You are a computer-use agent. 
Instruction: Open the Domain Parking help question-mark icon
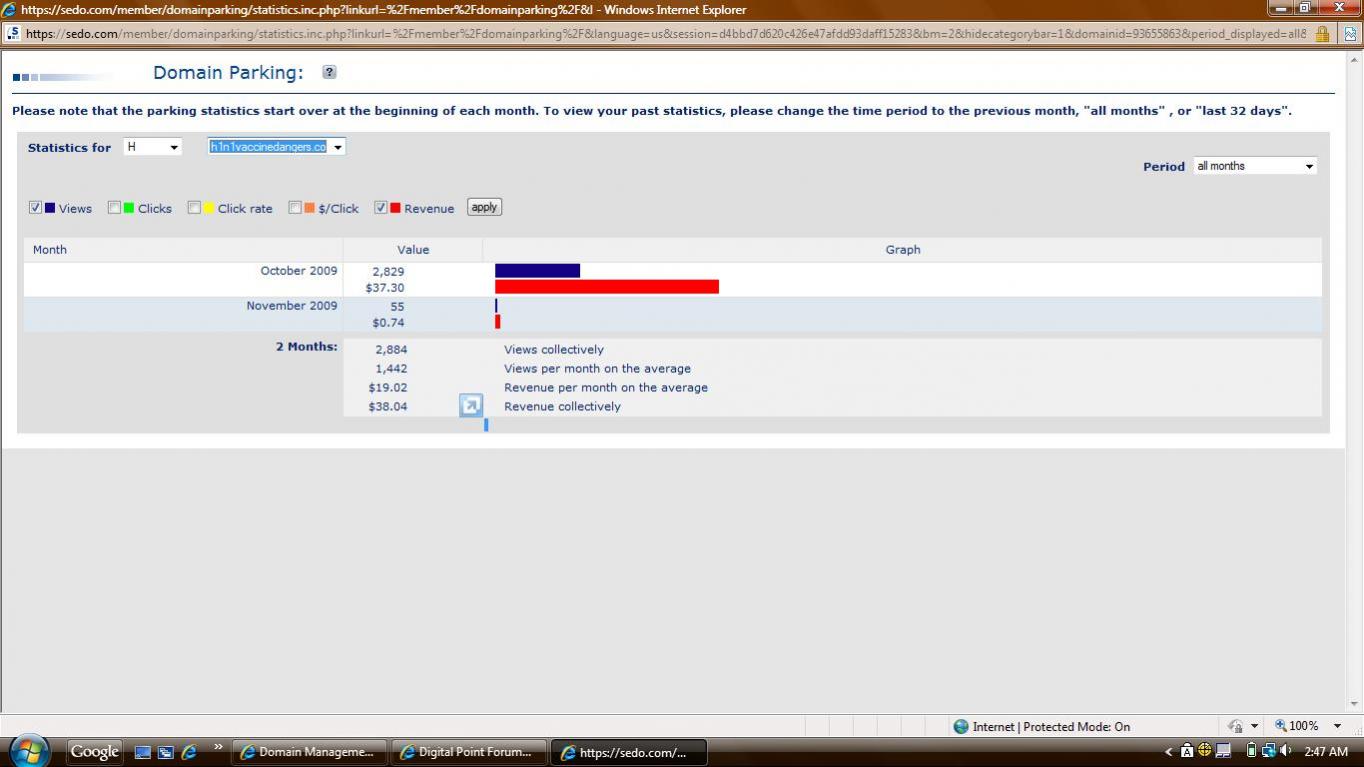pyautogui.click(x=330, y=72)
